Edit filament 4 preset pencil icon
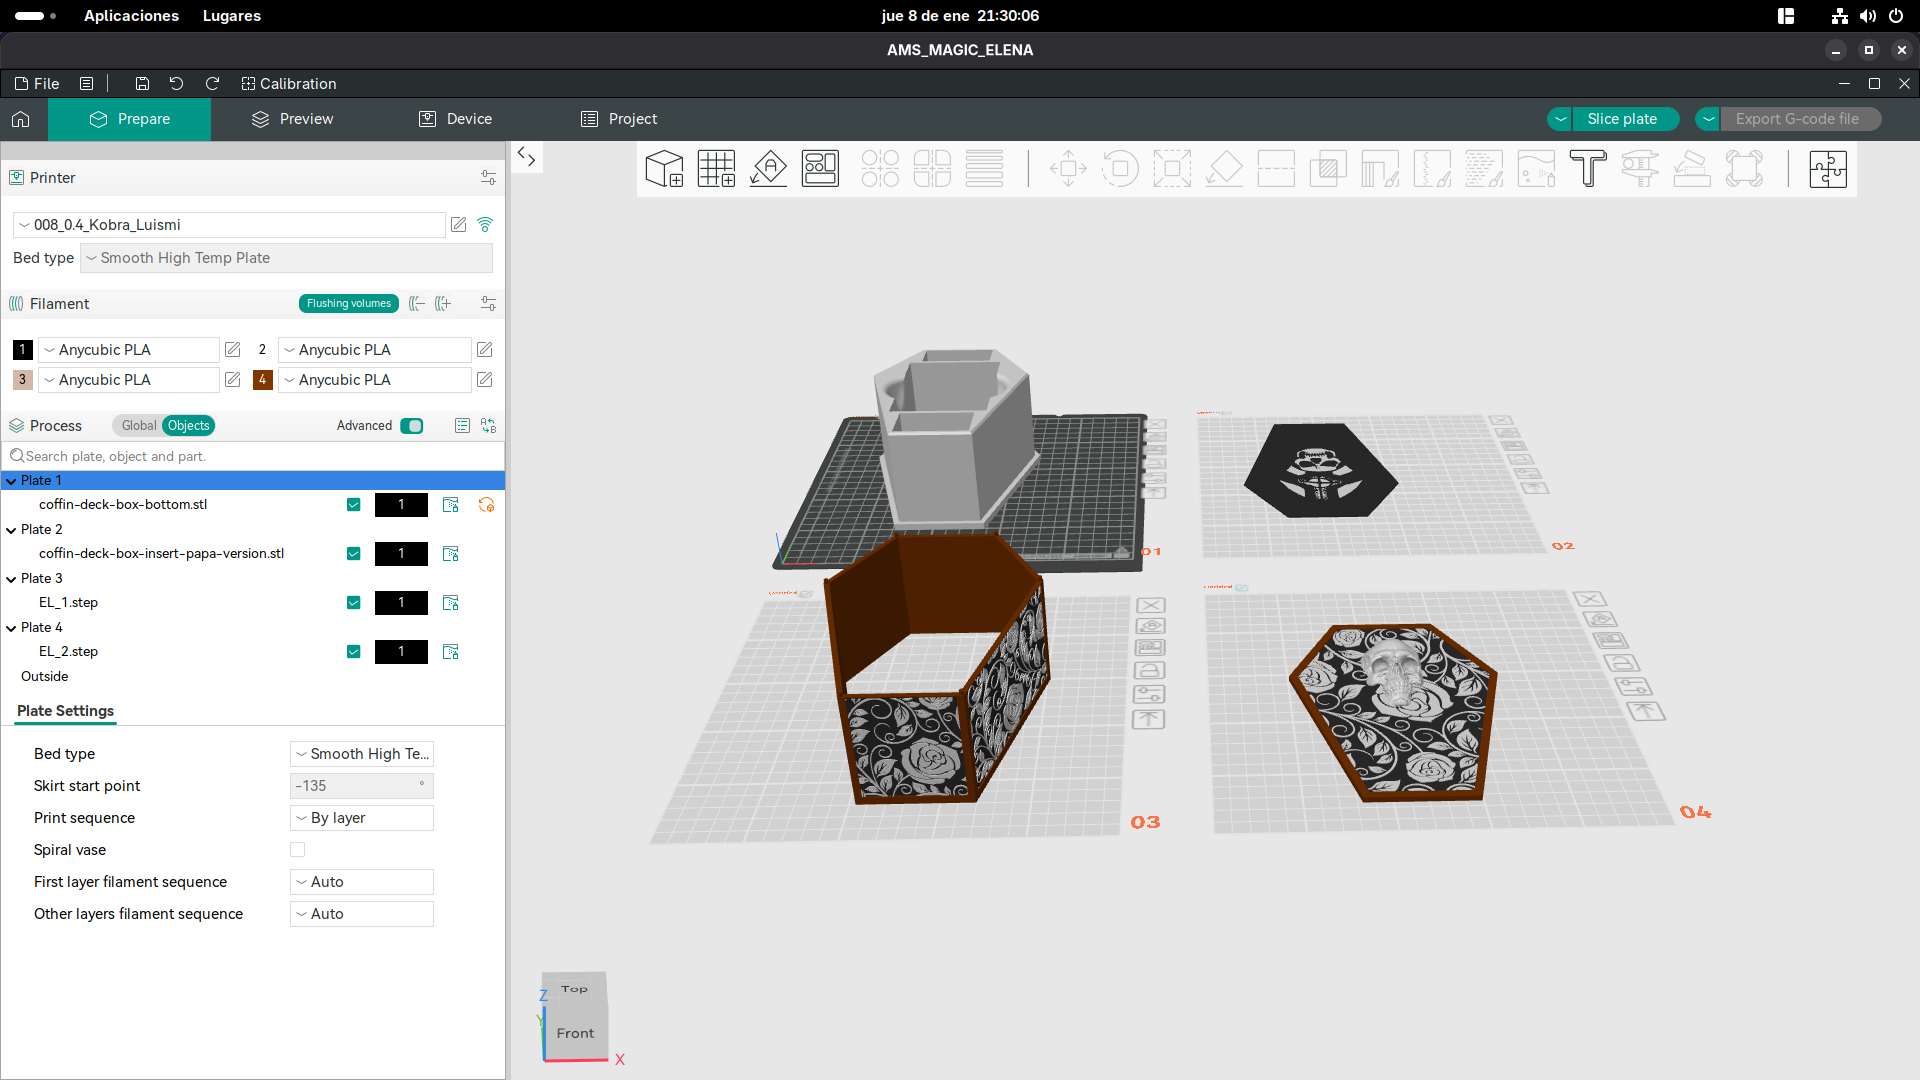The image size is (1920, 1080). coord(484,380)
